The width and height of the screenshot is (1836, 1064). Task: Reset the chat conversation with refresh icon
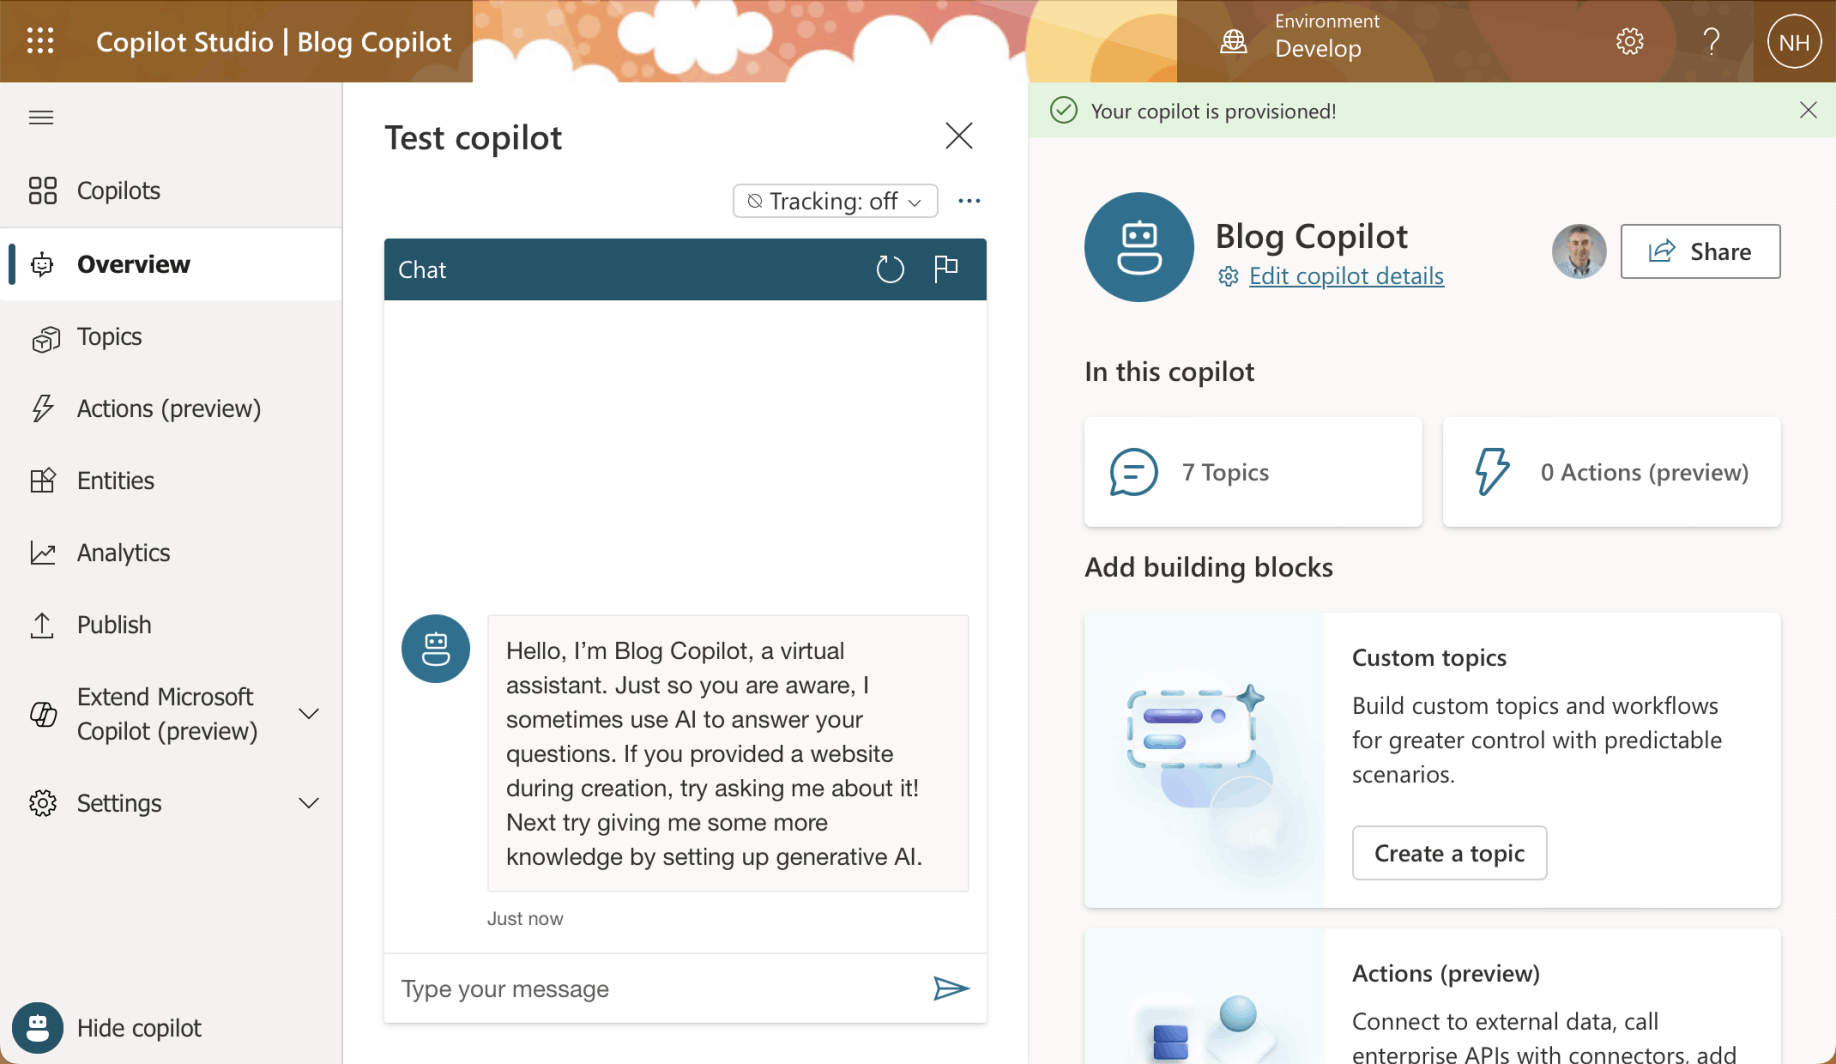point(889,269)
